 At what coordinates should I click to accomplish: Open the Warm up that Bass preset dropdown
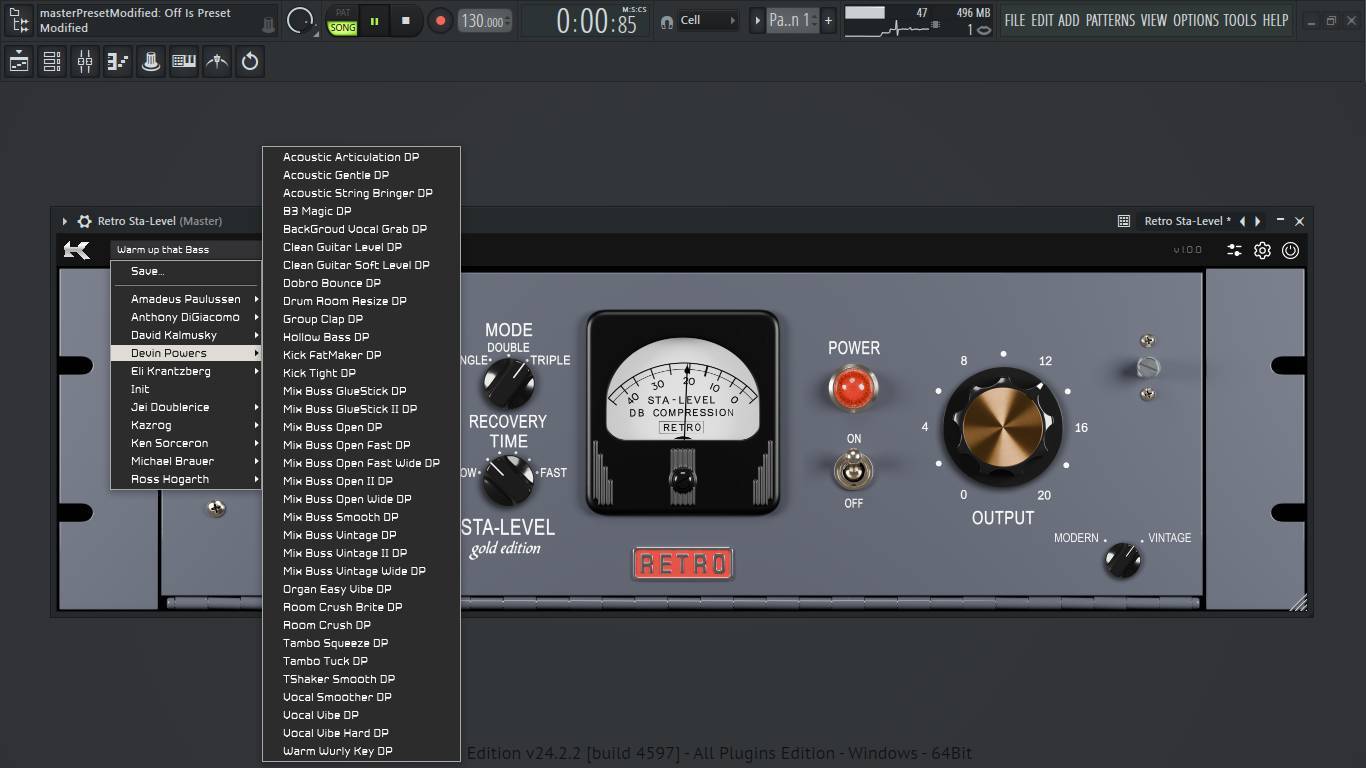click(x=186, y=250)
